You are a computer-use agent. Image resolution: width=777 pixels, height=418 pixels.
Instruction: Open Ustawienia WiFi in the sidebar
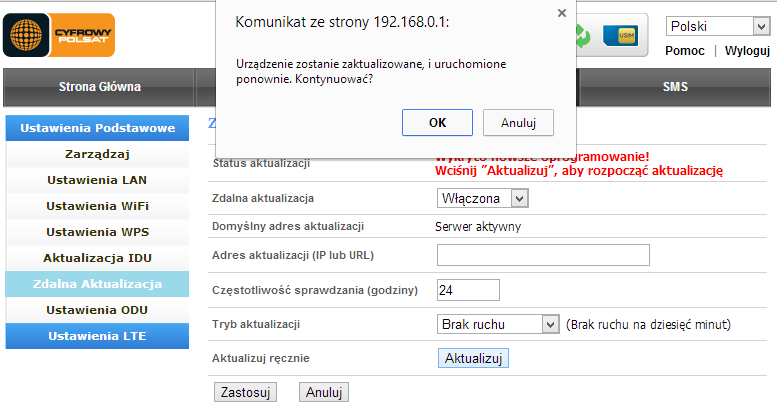(x=97, y=206)
